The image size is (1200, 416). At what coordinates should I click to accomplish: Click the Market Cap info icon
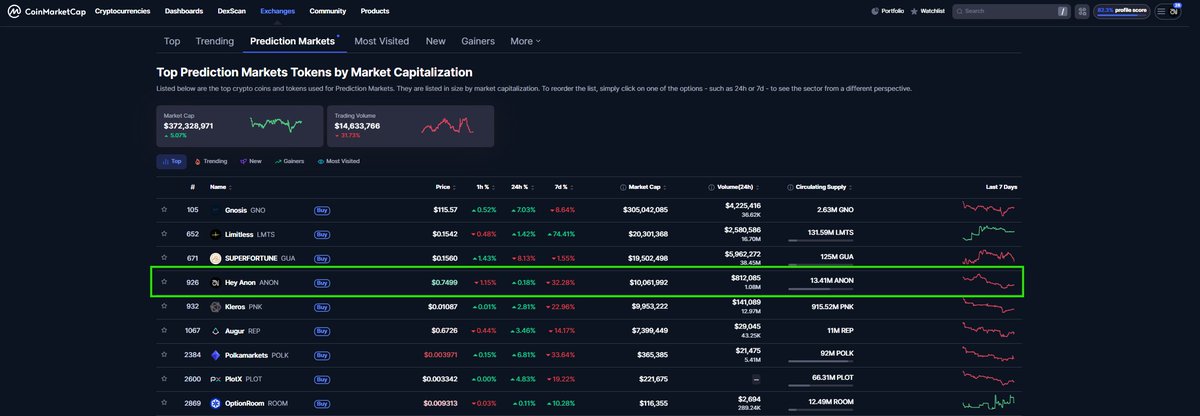pos(623,187)
